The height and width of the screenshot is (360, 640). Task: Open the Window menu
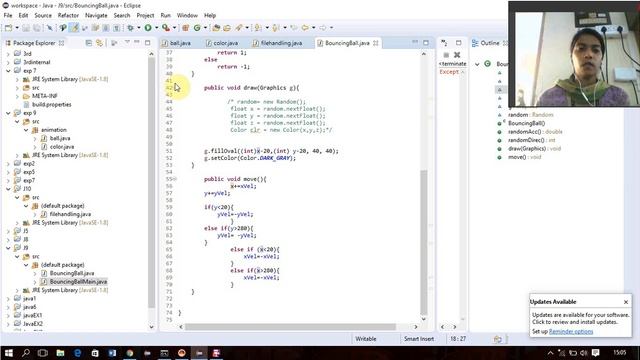187,16
